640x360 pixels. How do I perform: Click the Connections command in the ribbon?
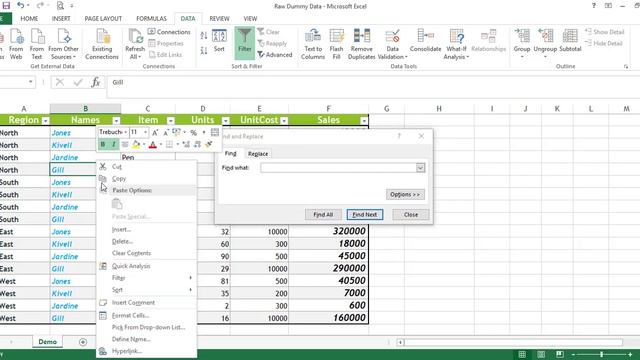click(169, 32)
